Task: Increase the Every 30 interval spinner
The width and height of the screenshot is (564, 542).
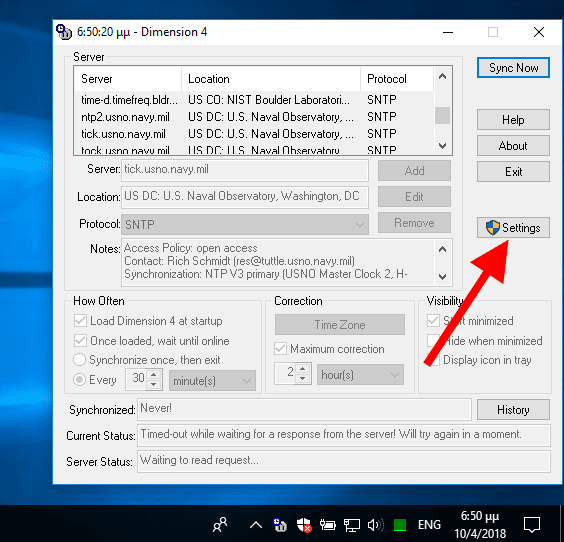Action: 154,375
